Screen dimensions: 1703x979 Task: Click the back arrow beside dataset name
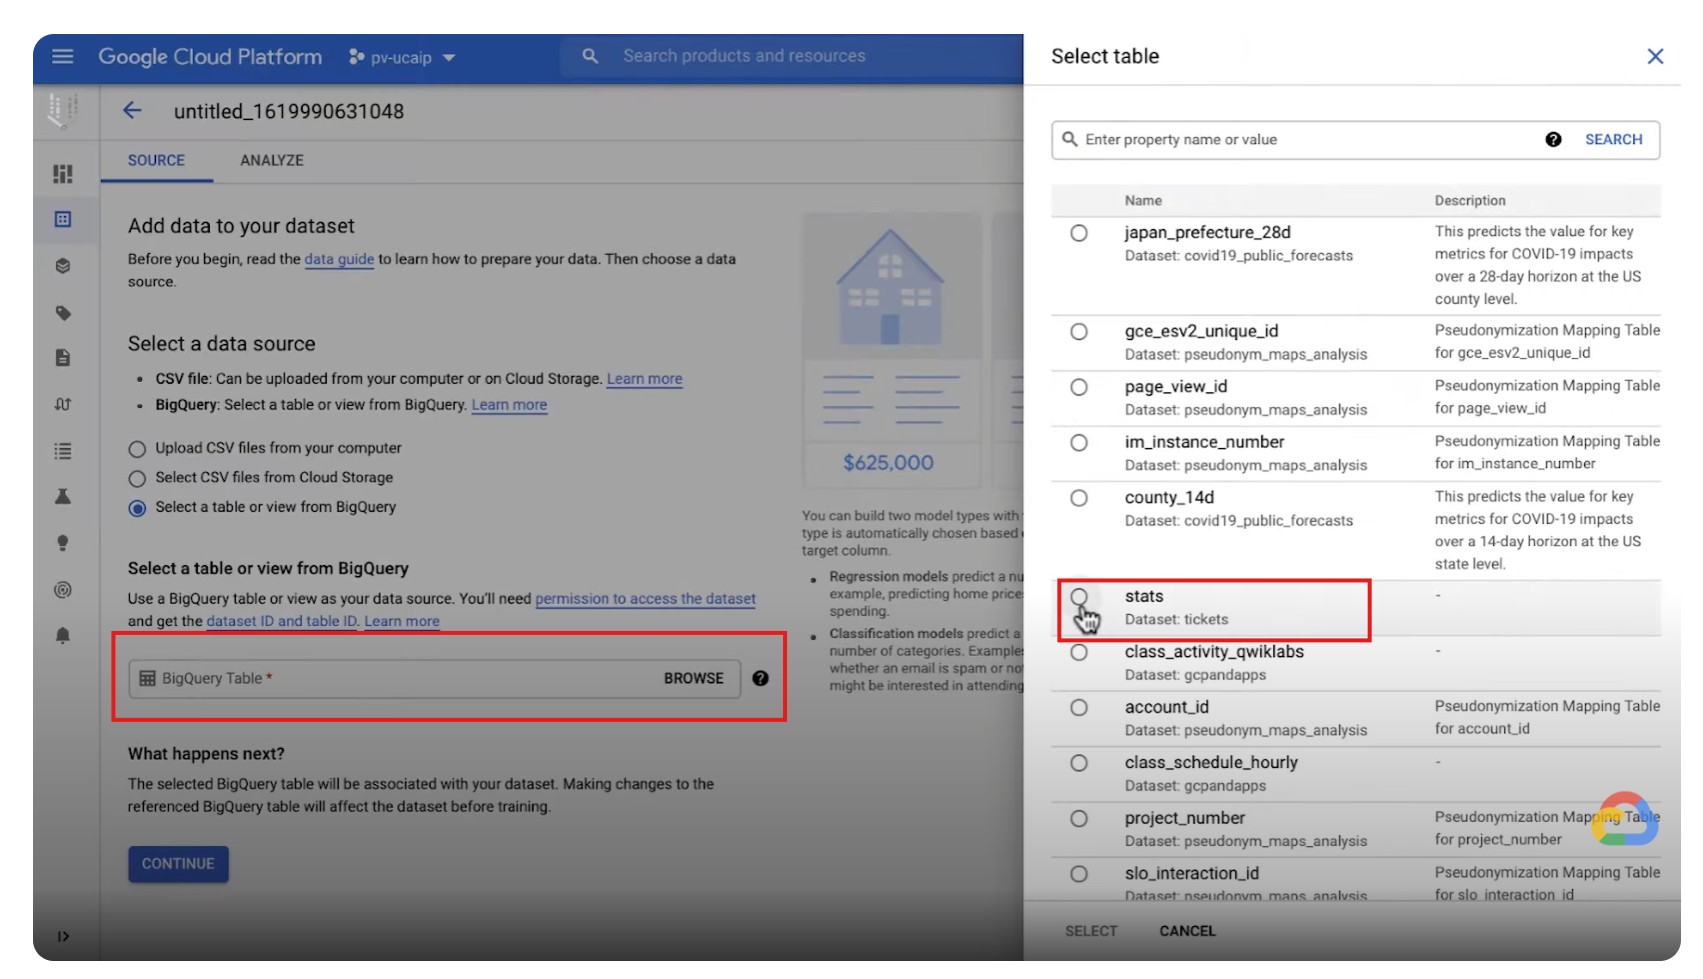click(132, 111)
